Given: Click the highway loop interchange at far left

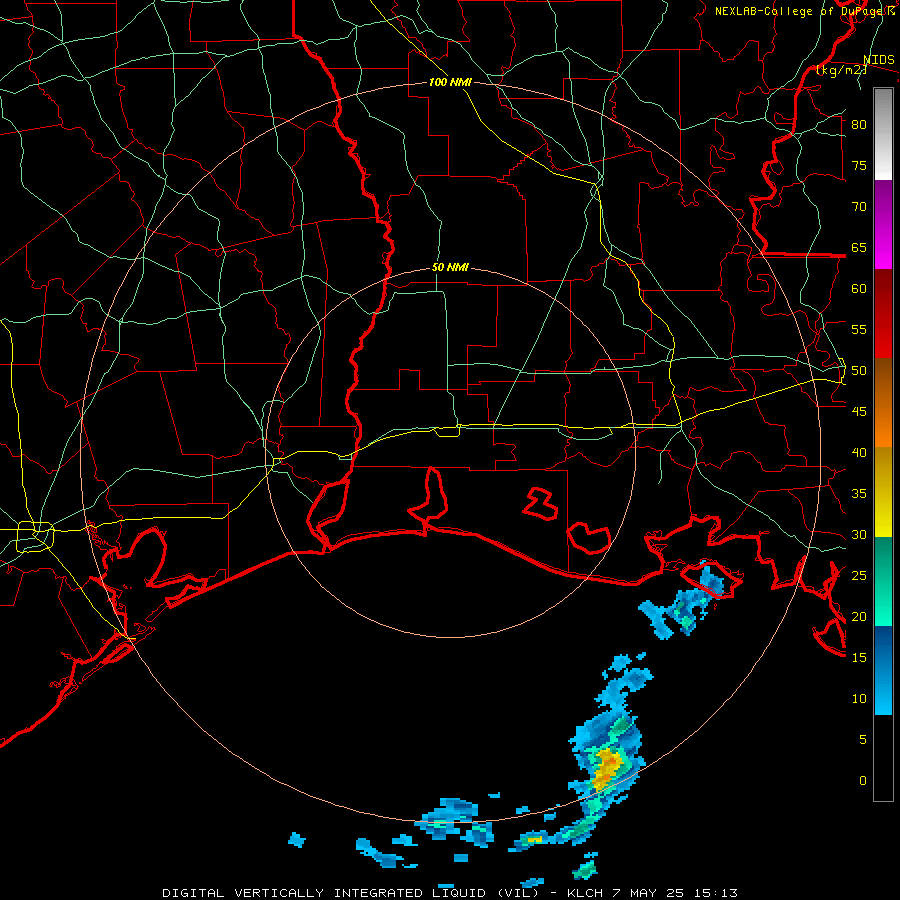Looking at the screenshot, I should [x=35, y=537].
